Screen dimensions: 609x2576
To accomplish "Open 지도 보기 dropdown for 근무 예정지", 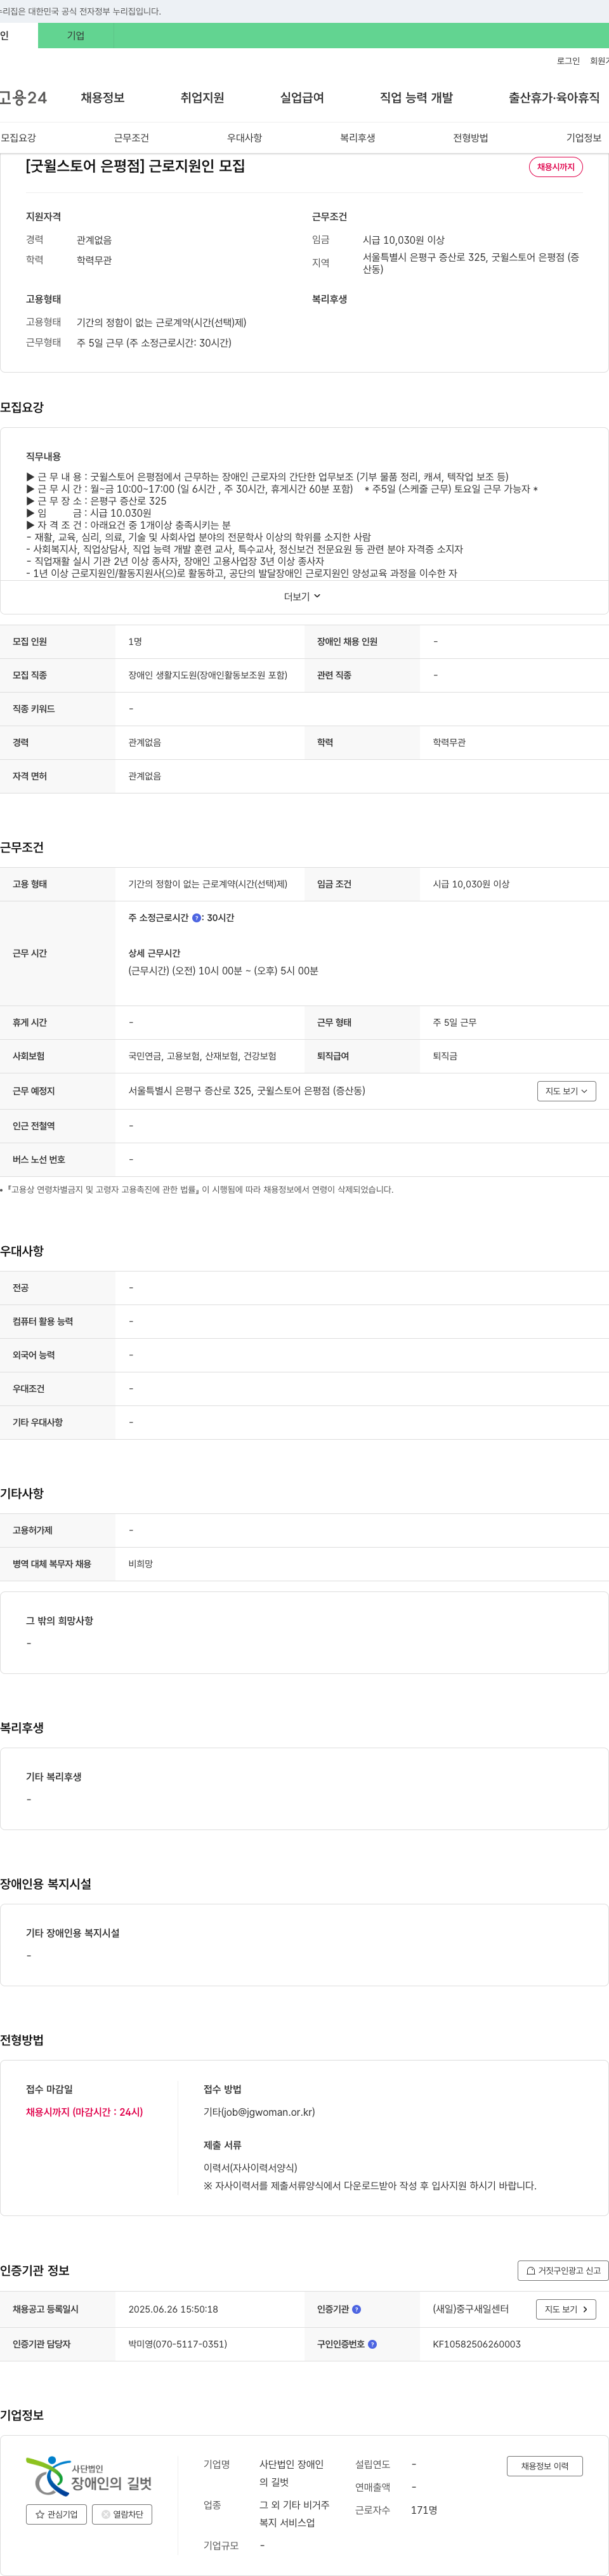I will click(x=566, y=1091).
